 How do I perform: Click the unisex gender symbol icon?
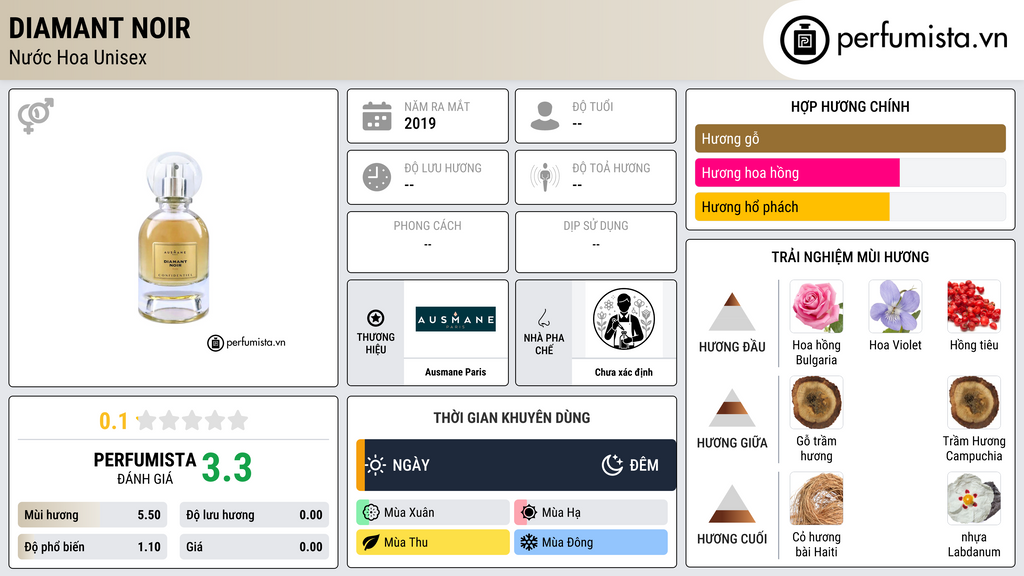(36, 116)
